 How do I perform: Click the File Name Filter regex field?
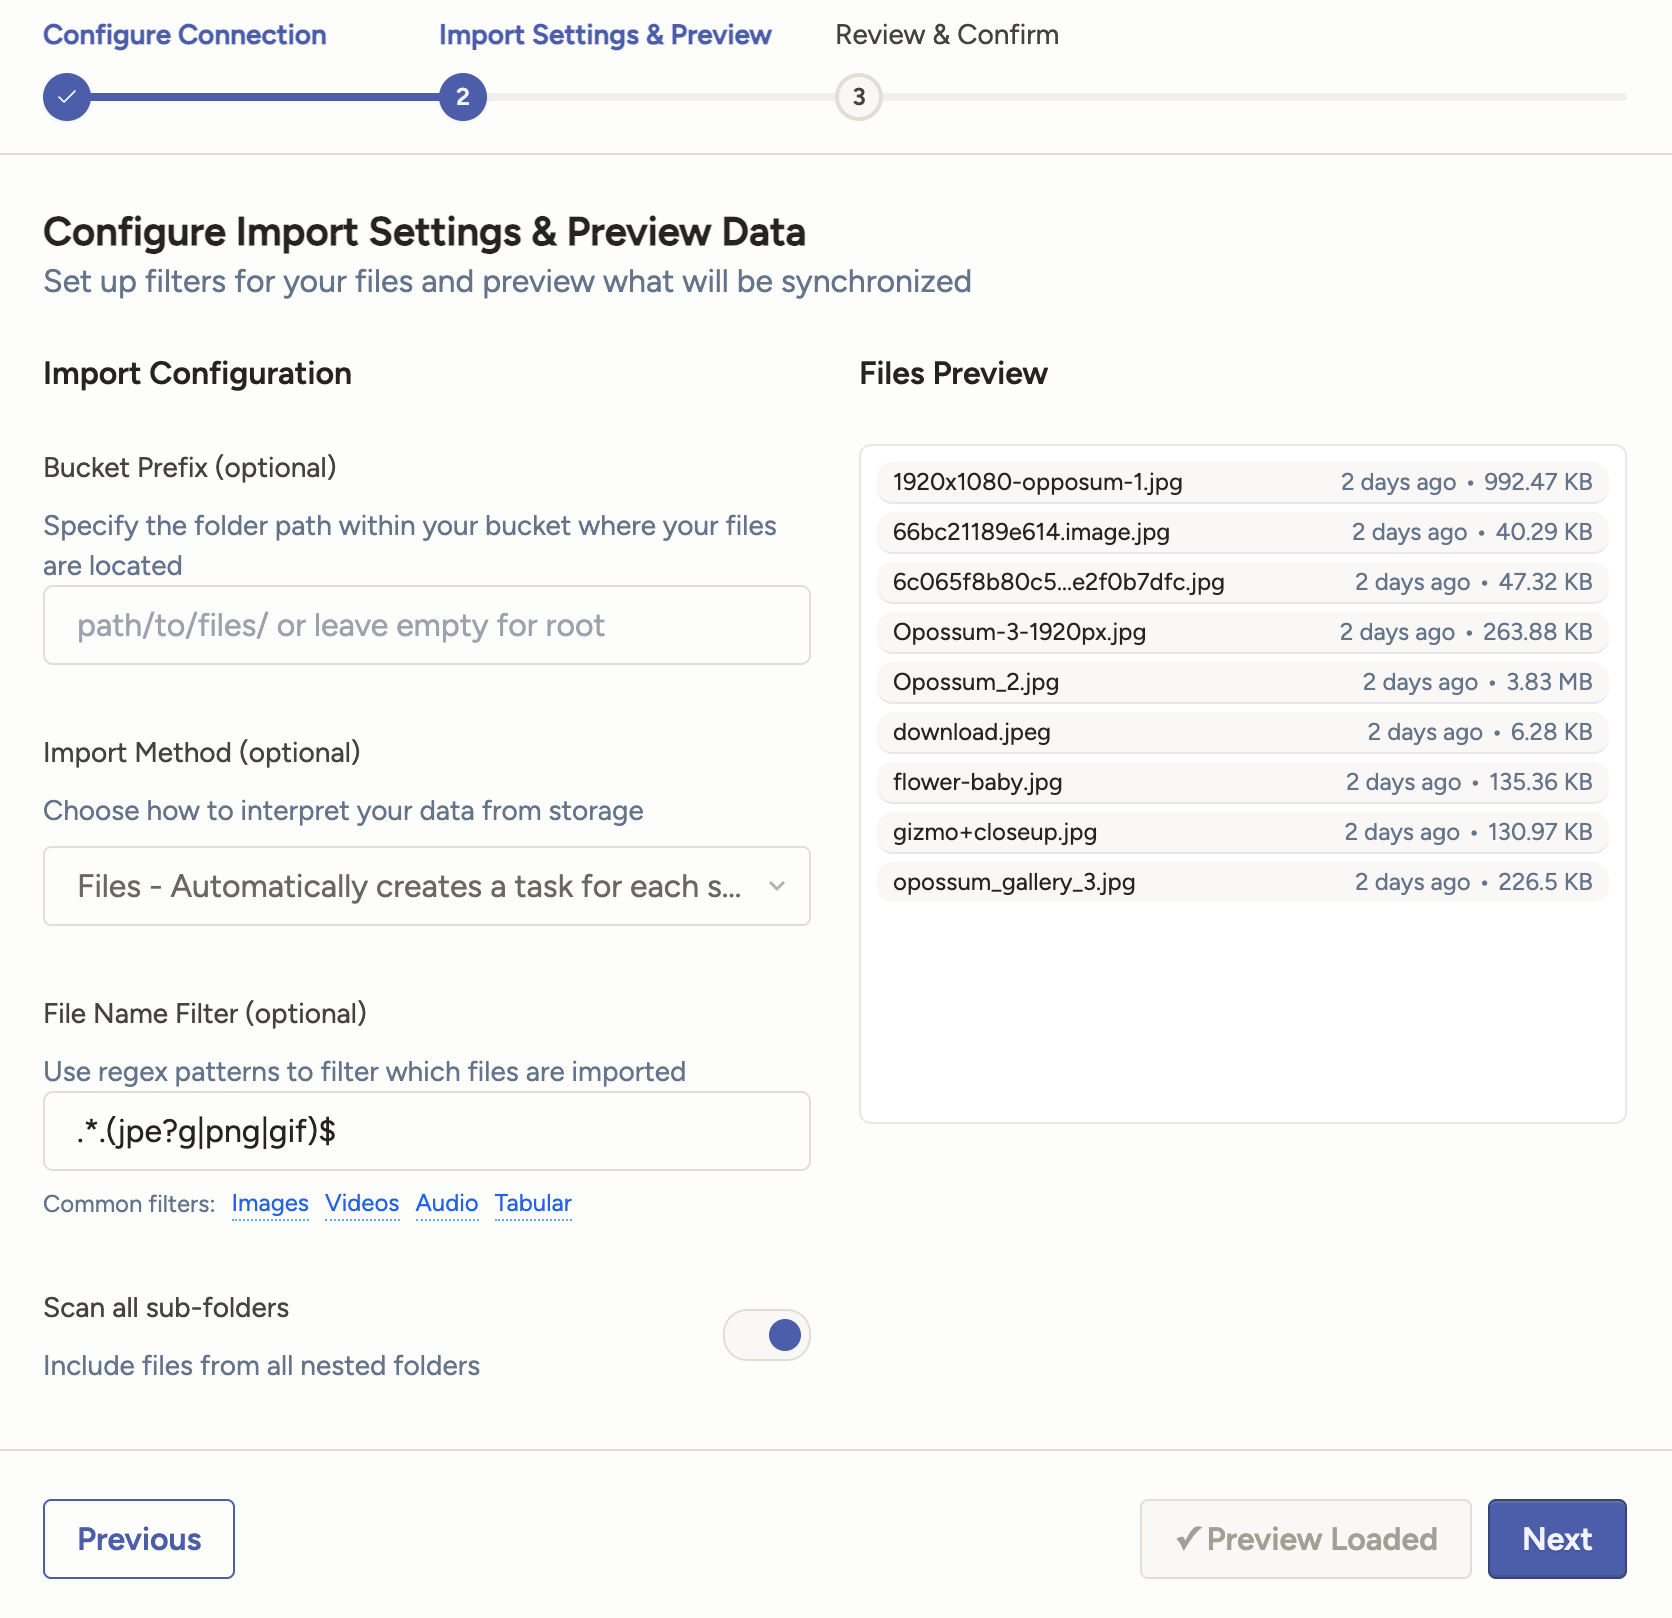(x=426, y=1131)
